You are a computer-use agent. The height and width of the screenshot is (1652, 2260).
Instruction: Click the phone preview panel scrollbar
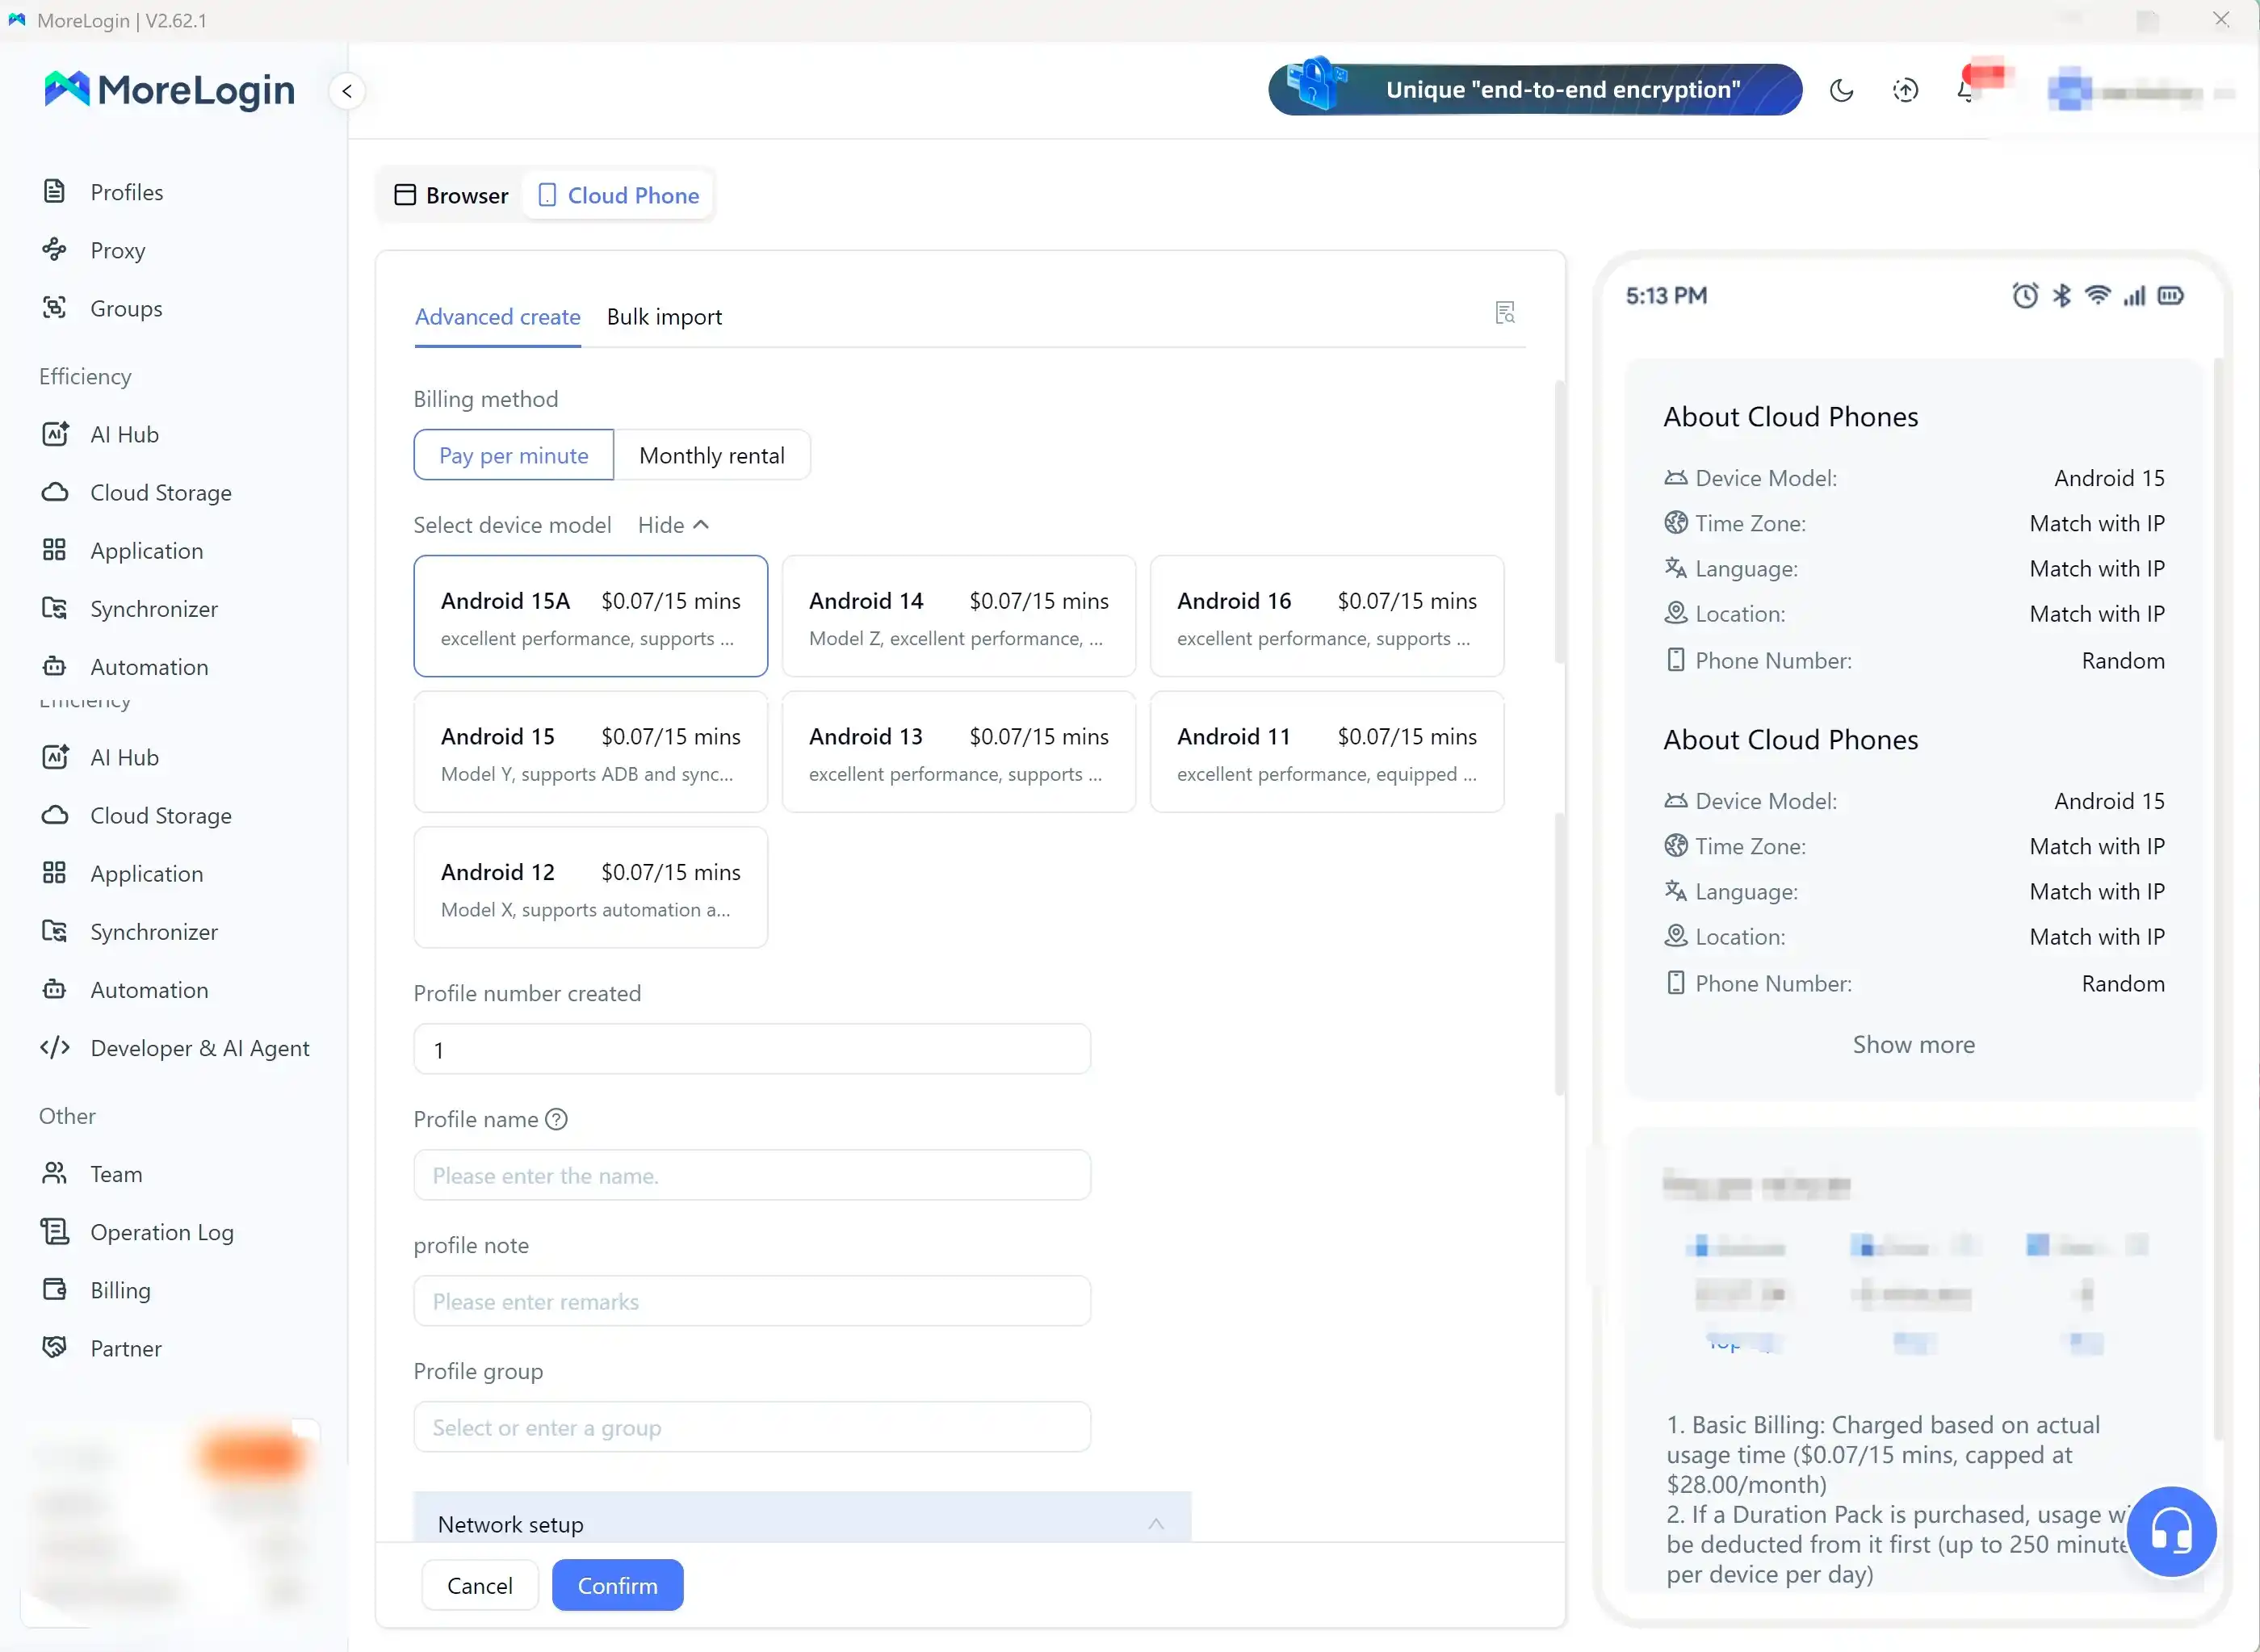tap(2218, 900)
